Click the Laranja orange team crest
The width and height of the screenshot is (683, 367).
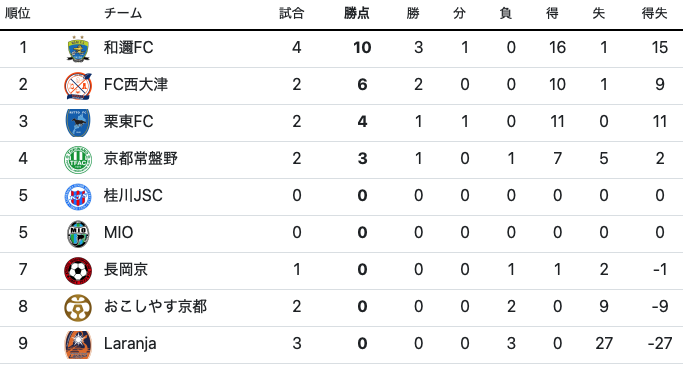[x=78, y=345]
